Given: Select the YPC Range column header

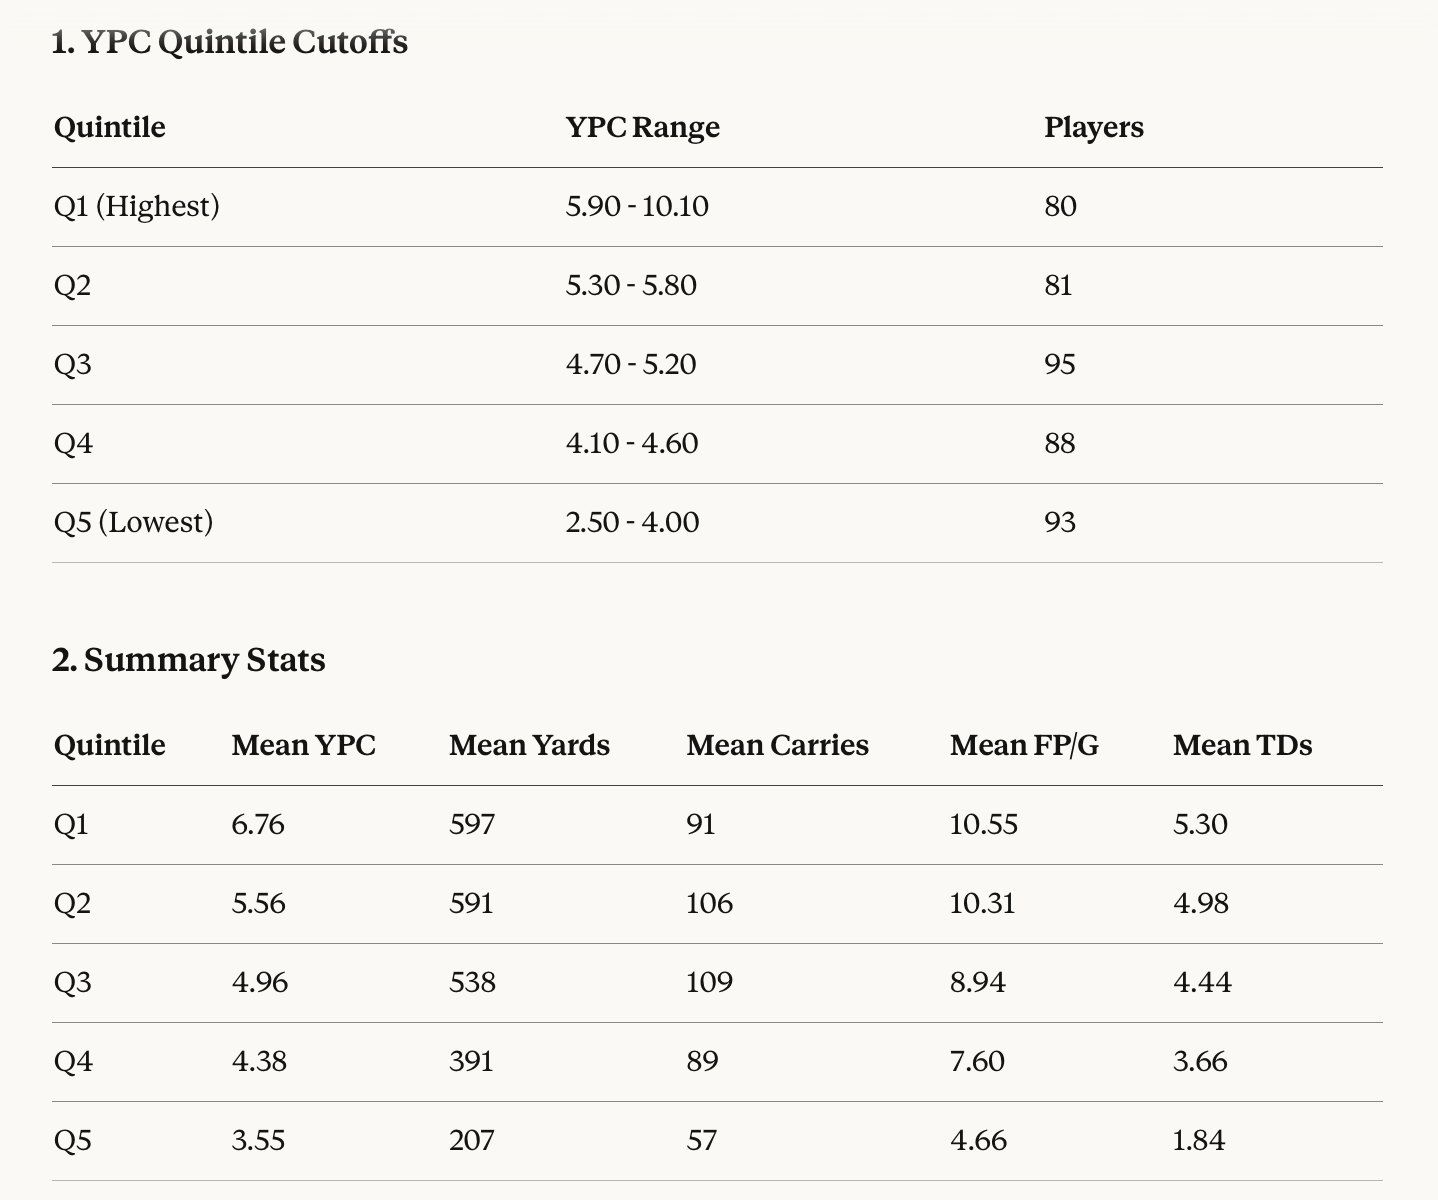Looking at the screenshot, I should [642, 128].
